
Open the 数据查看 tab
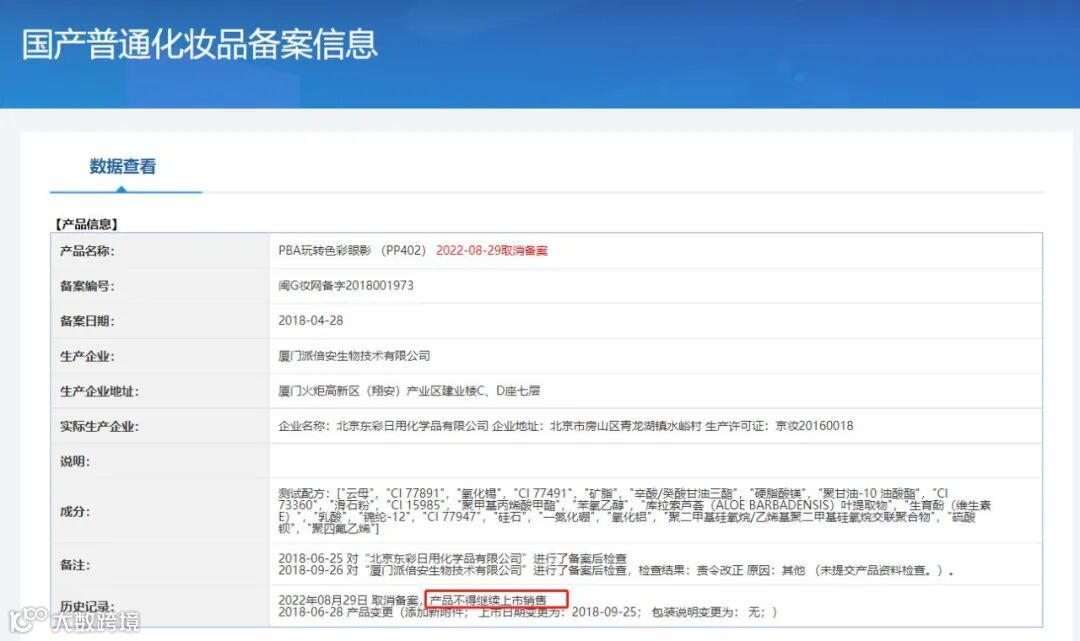pyautogui.click(x=123, y=167)
